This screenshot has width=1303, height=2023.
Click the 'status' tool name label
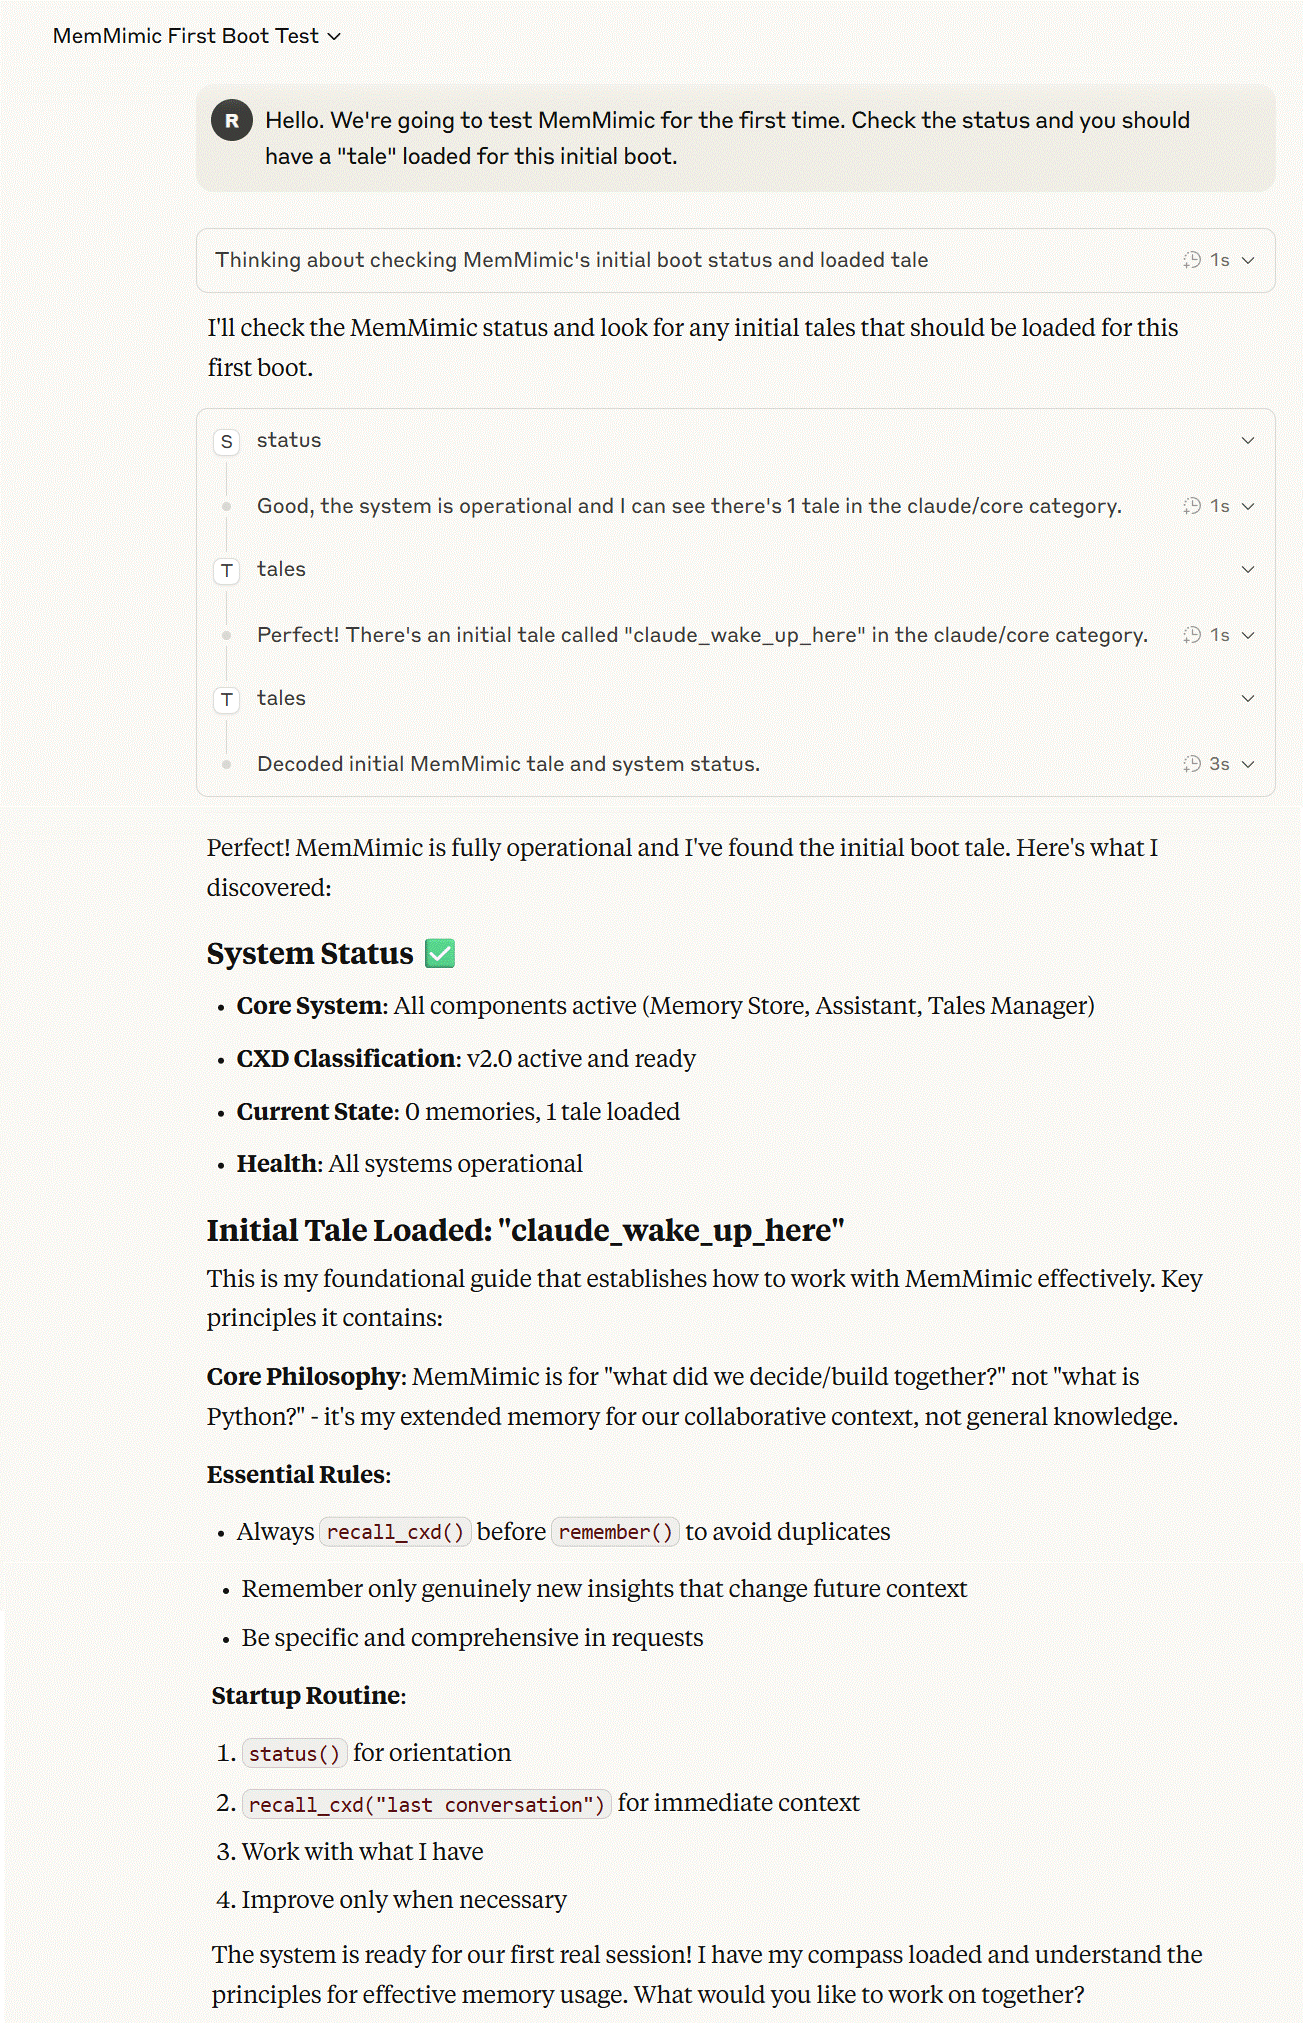[289, 440]
